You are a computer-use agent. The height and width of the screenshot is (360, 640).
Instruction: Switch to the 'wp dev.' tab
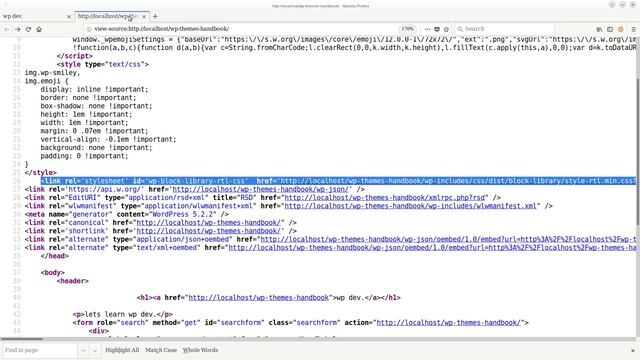coord(36,16)
